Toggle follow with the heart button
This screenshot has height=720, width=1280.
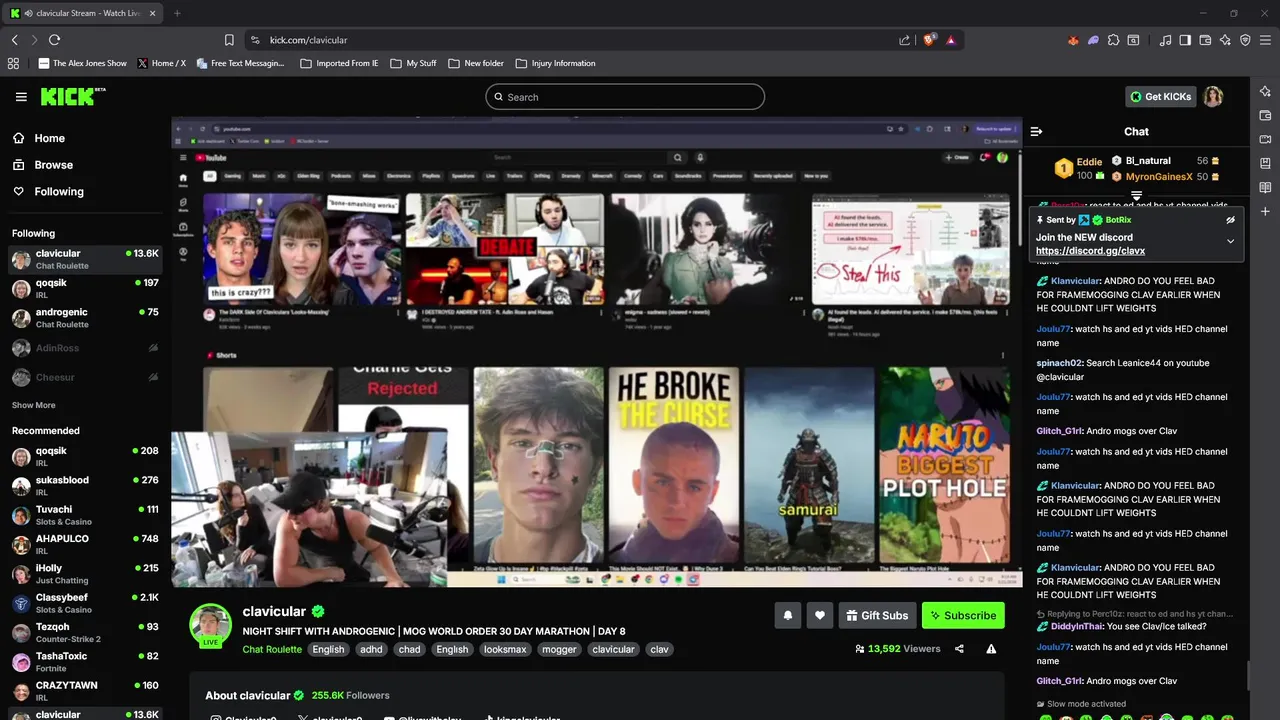click(x=819, y=615)
